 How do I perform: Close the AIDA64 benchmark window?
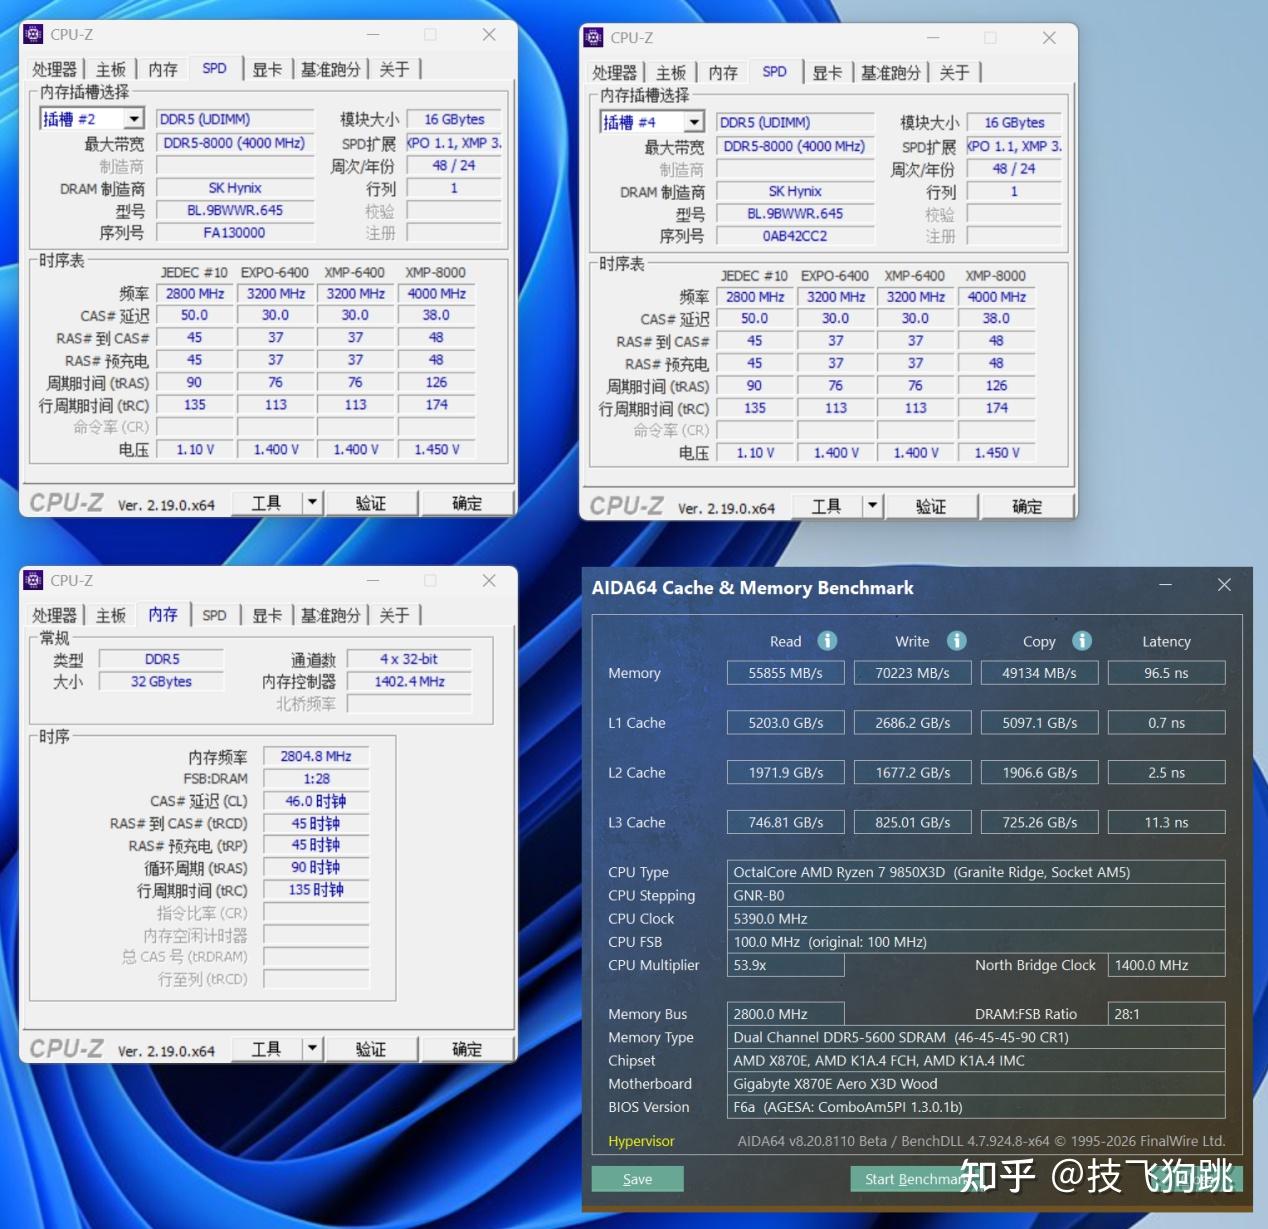(1224, 585)
